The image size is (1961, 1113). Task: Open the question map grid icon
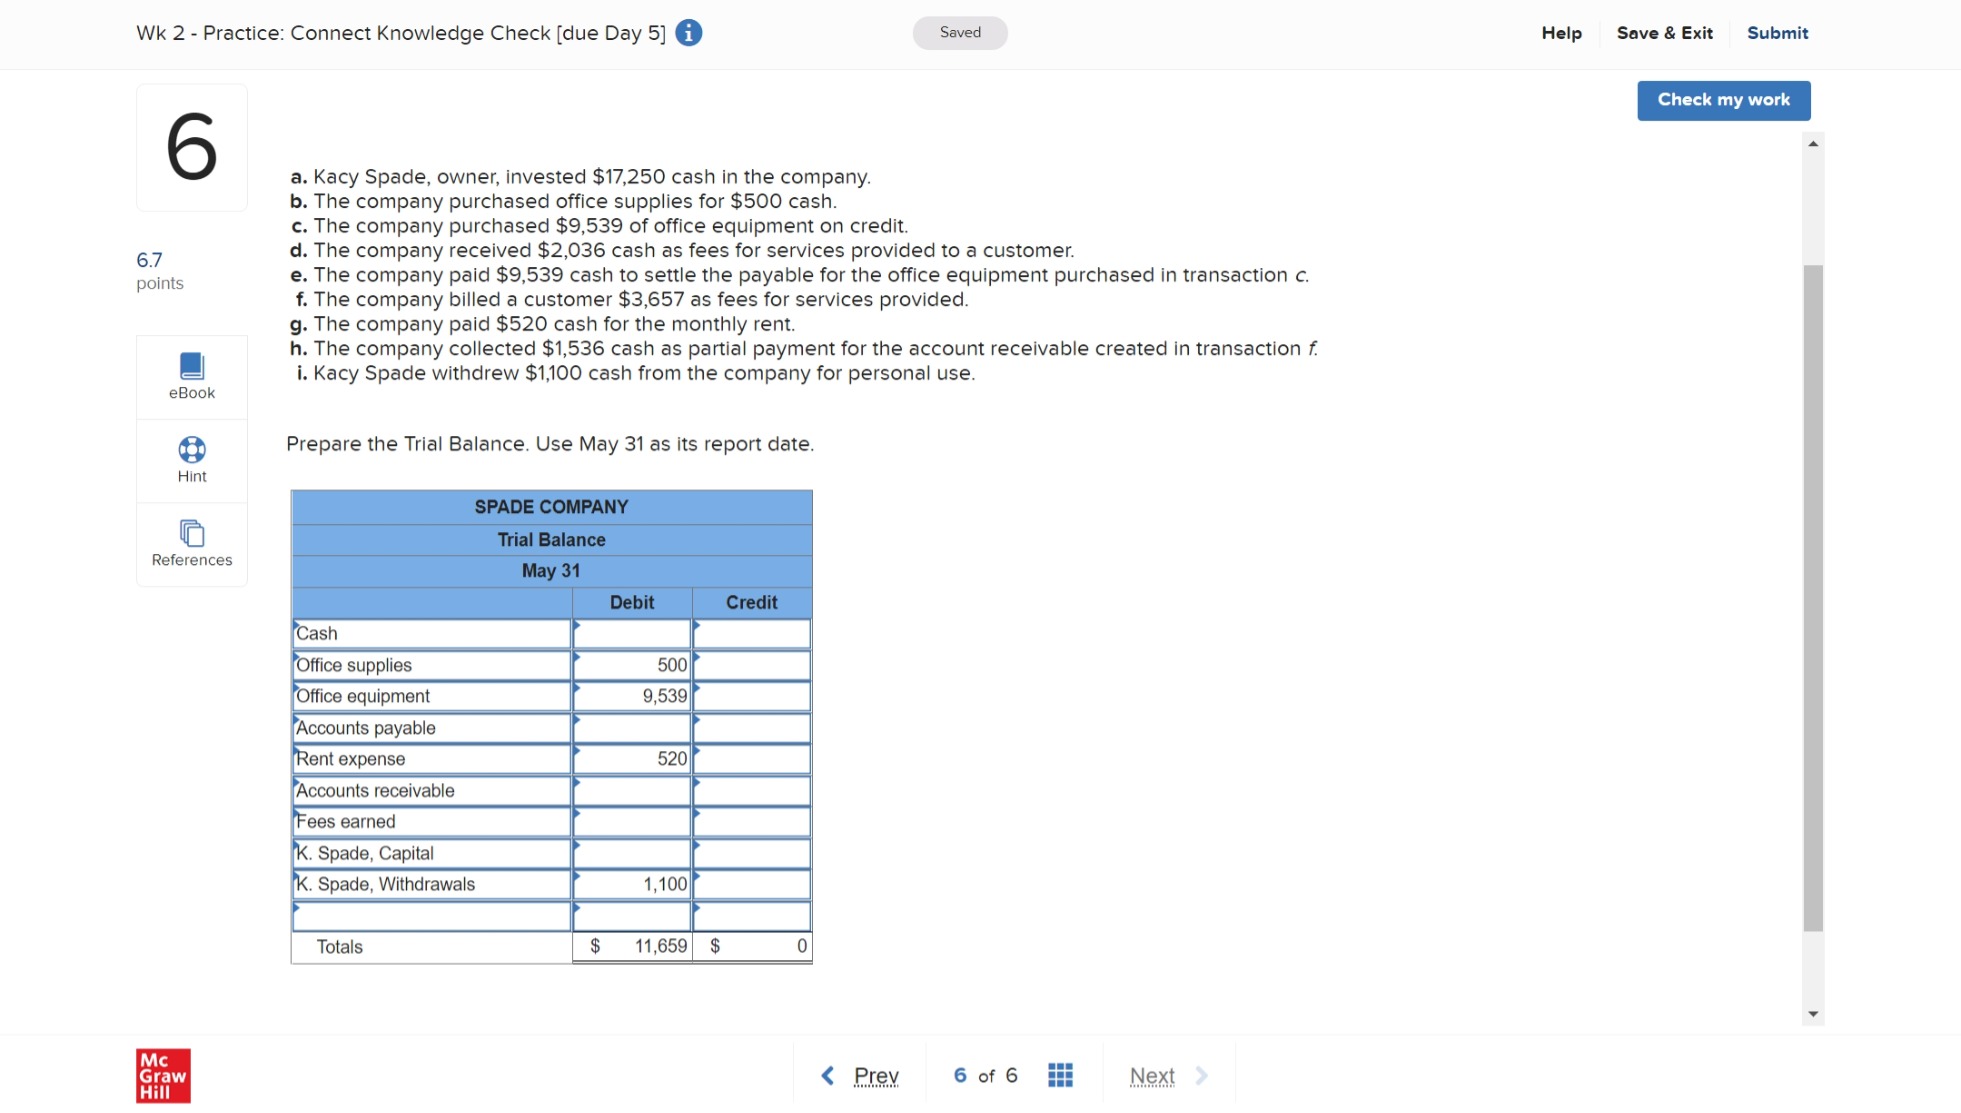(x=1059, y=1074)
